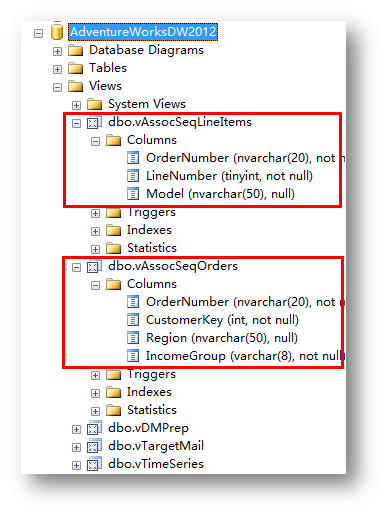Expand Triggers under vAssocSeqLineItems
The image size is (388, 516).
[95, 213]
